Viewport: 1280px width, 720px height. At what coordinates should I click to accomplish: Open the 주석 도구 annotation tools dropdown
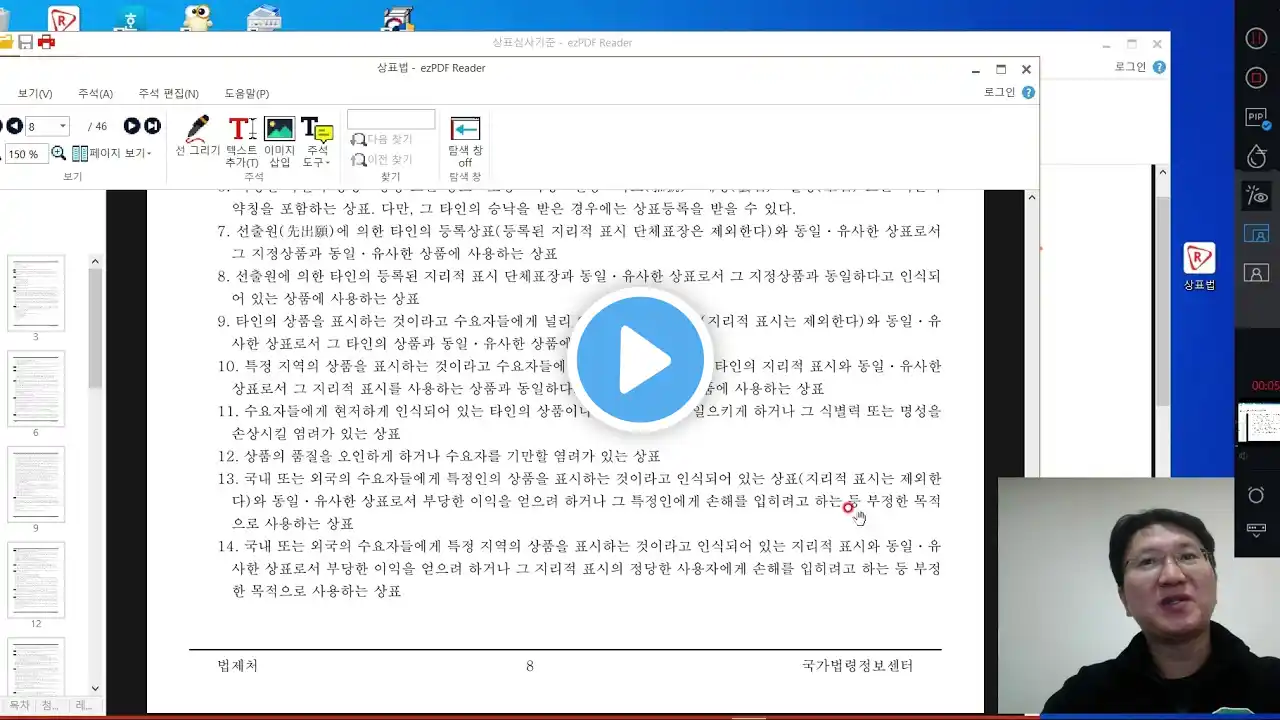(x=316, y=142)
